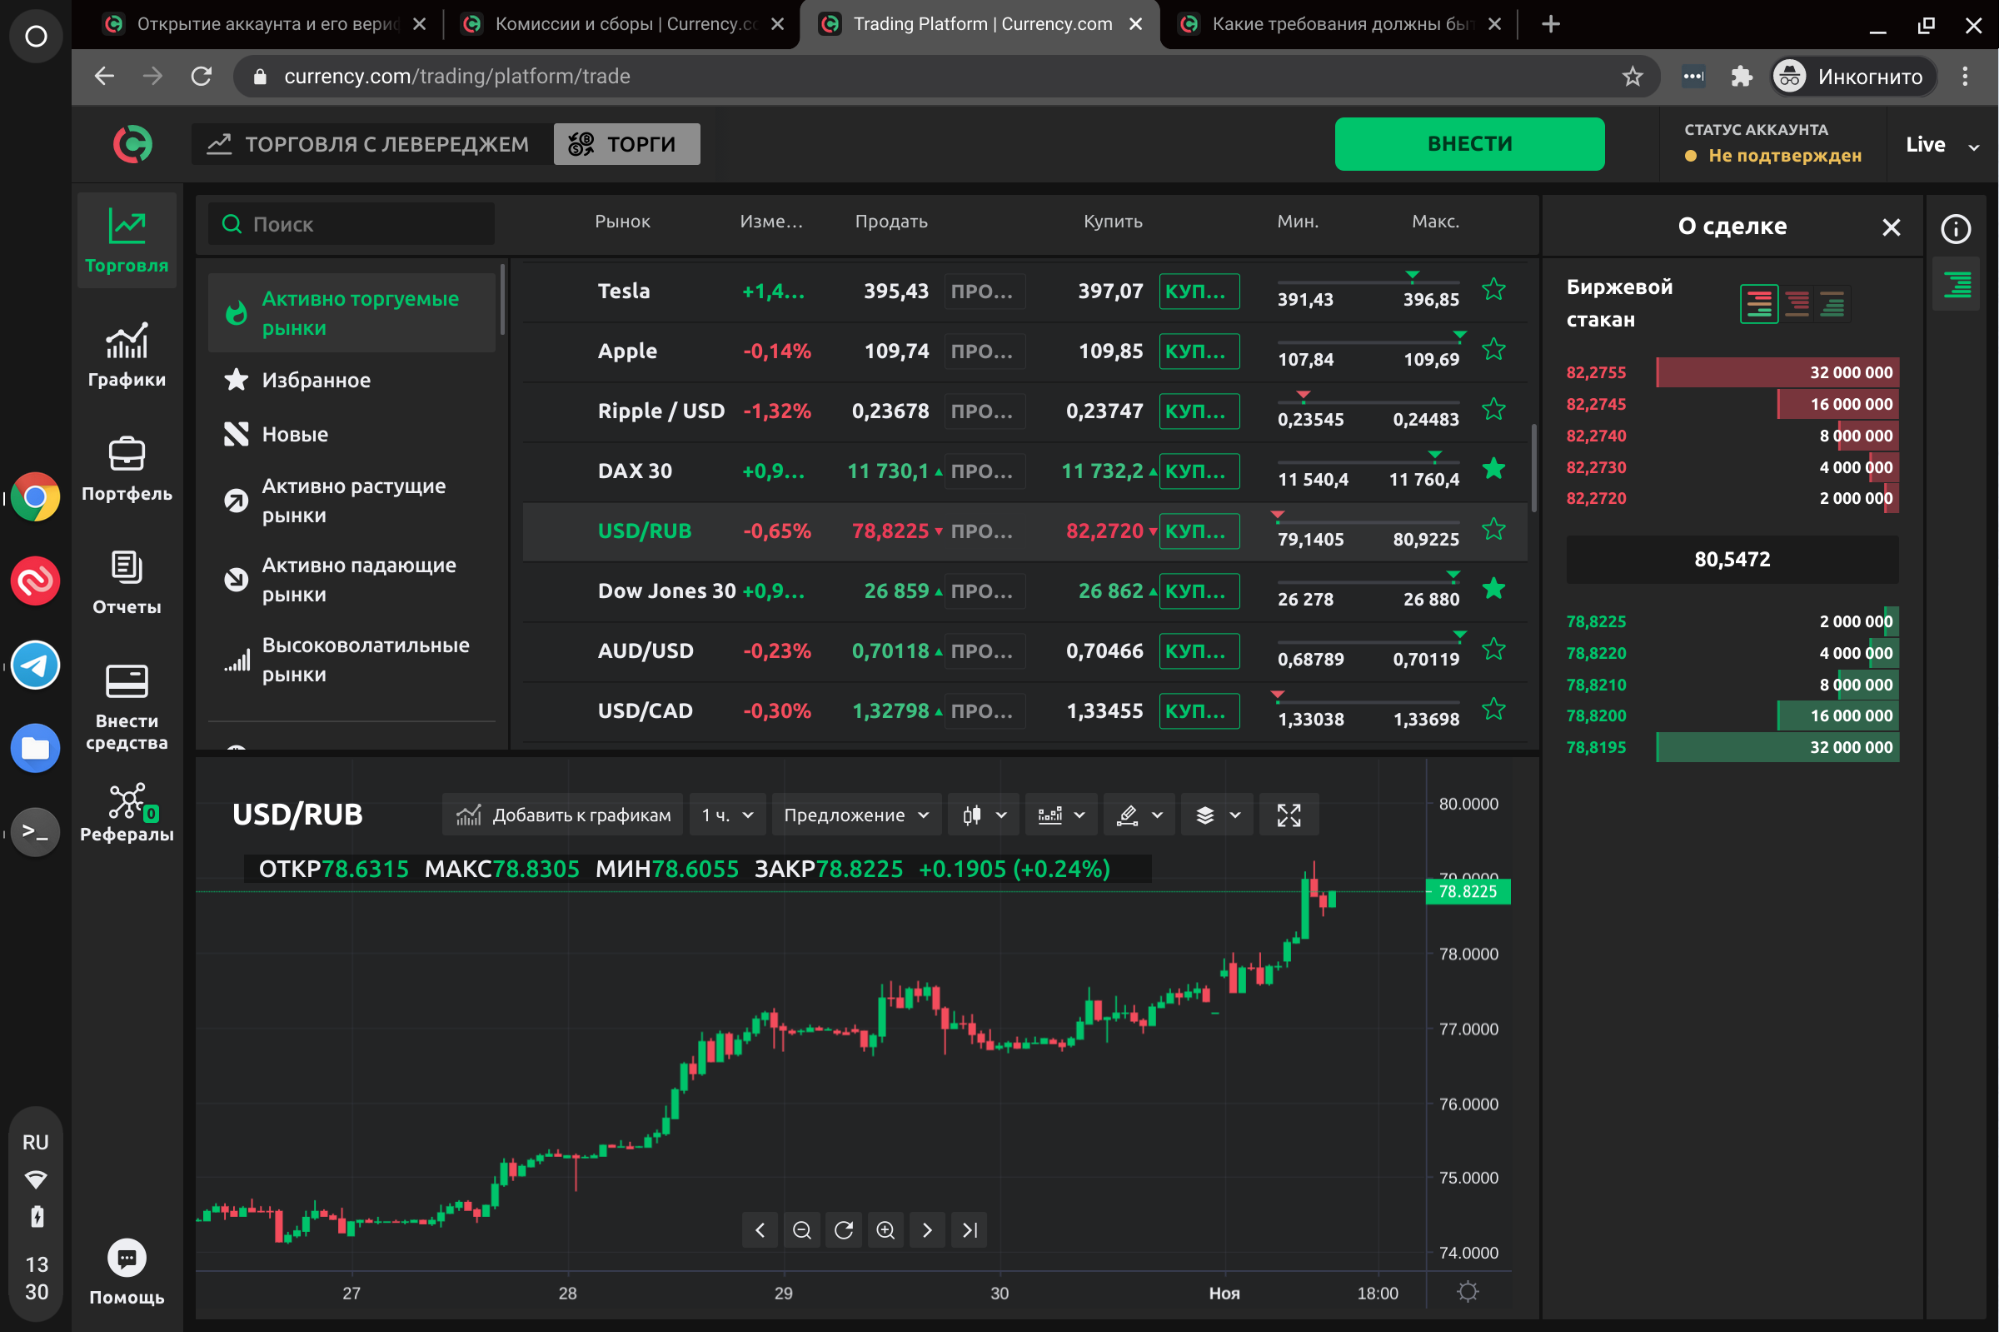Open the Отчеты sidebar section

click(127, 582)
